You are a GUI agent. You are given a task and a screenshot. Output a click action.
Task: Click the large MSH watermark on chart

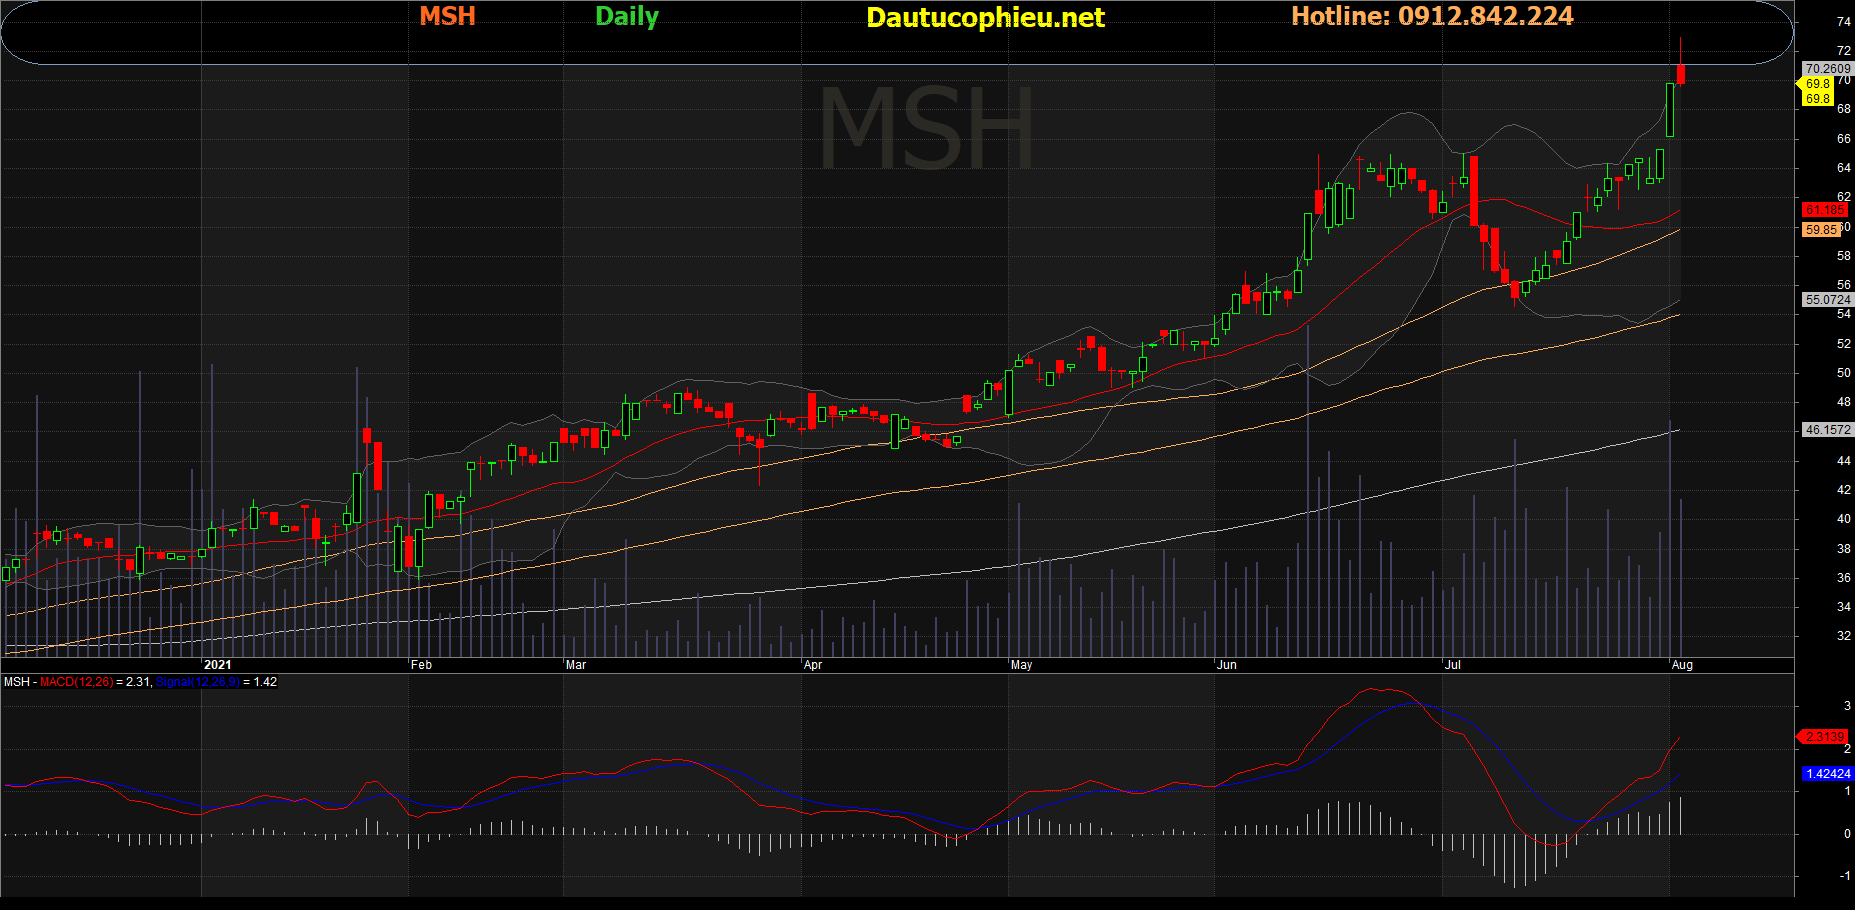[926, 129]
